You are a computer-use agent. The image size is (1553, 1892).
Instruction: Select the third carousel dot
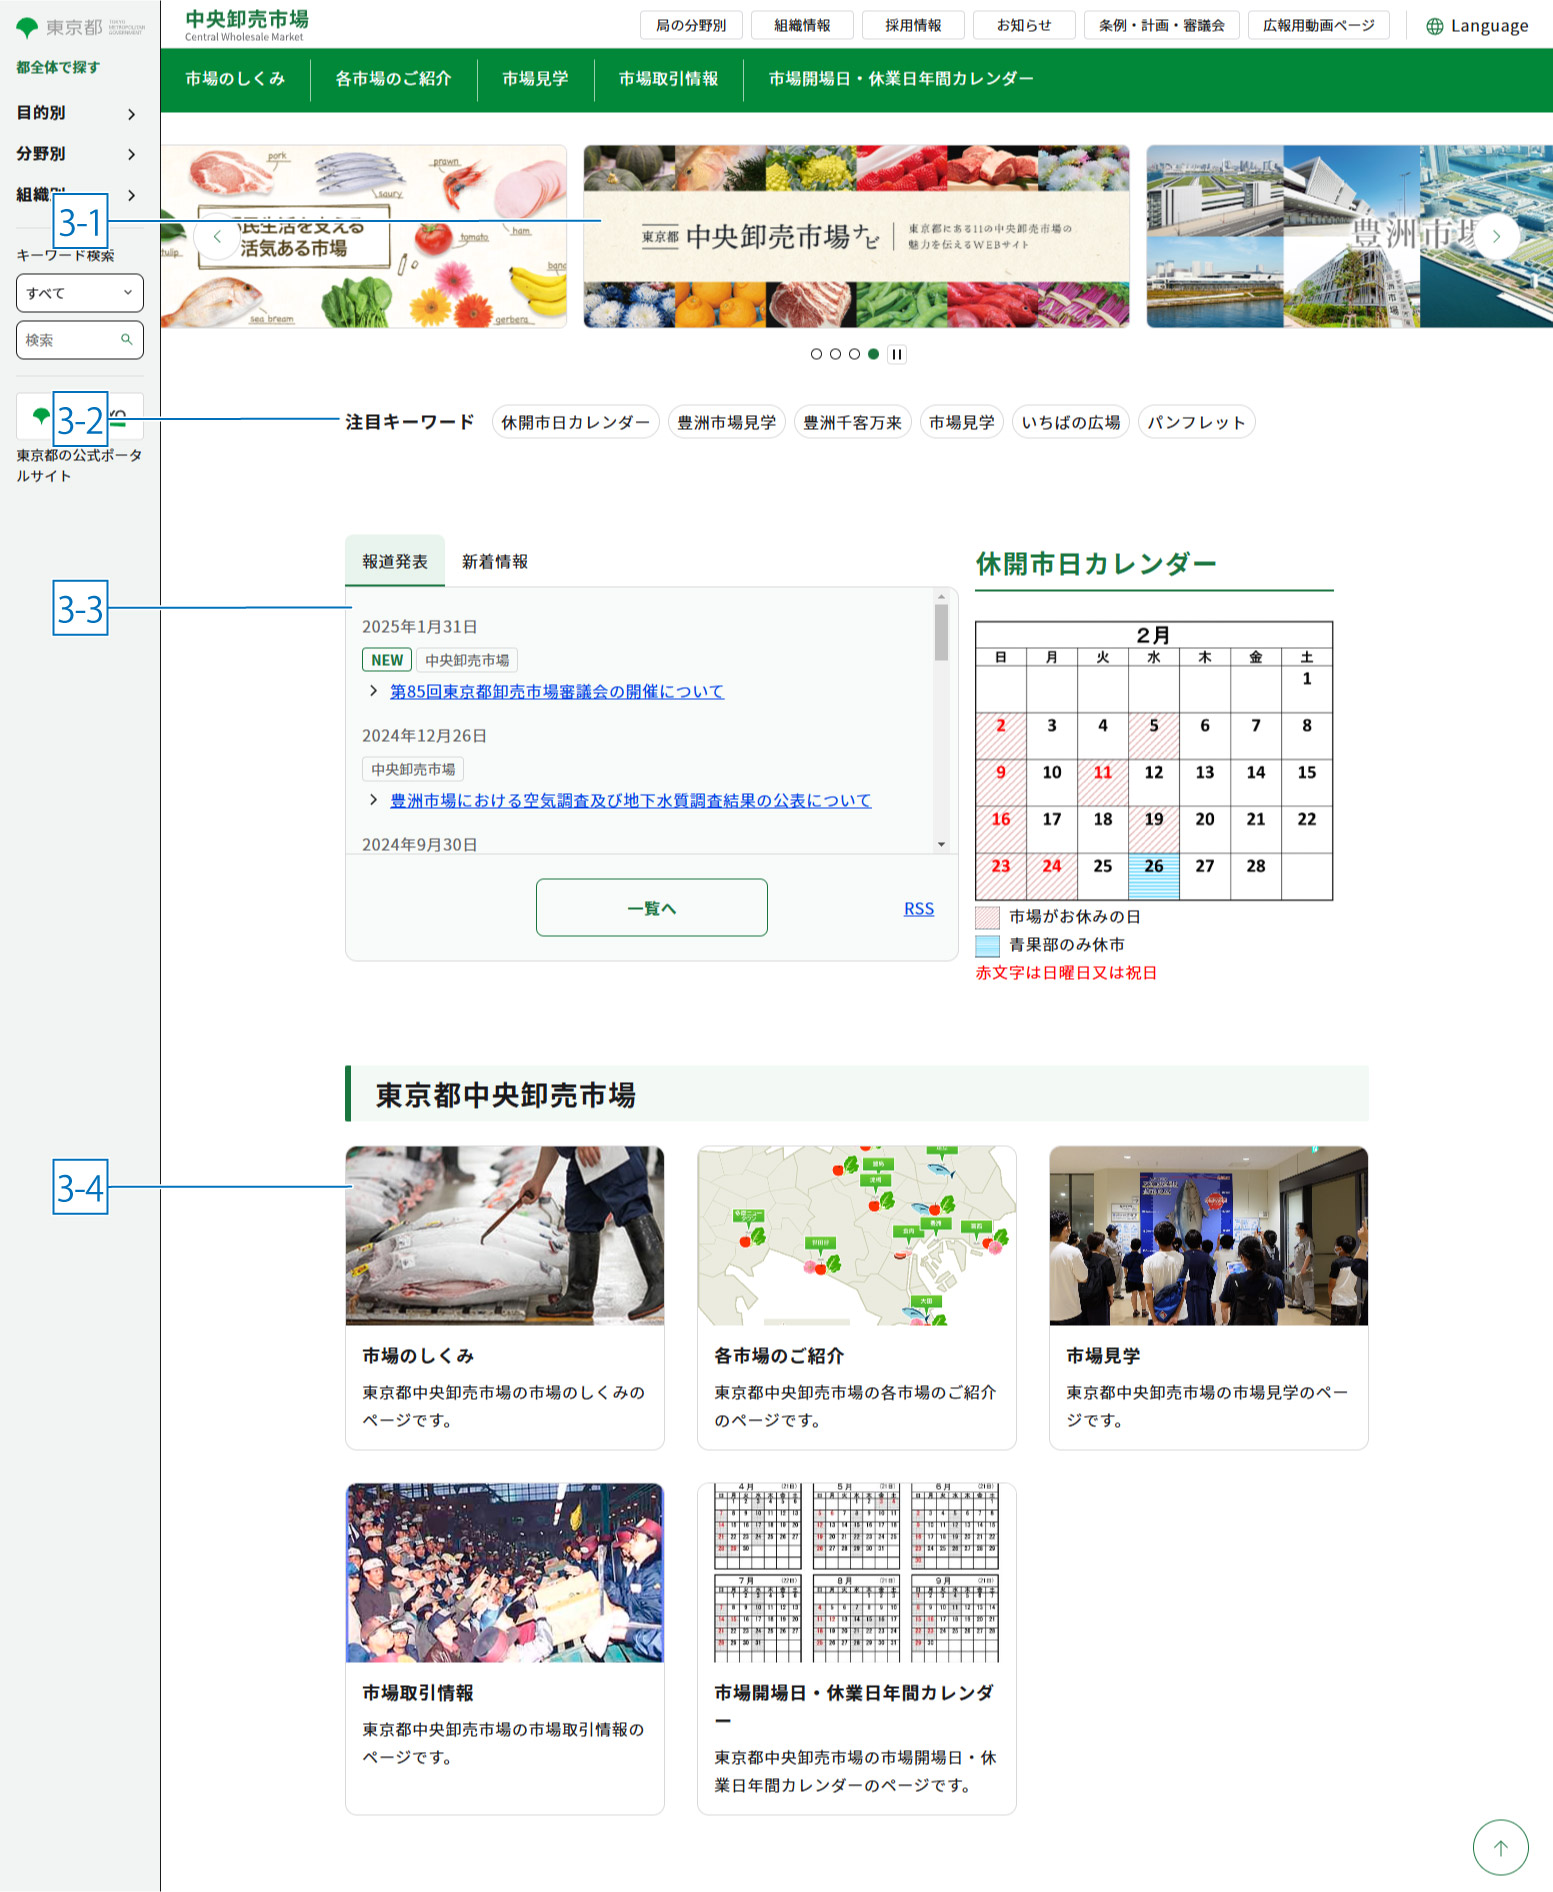click(854, 354)
